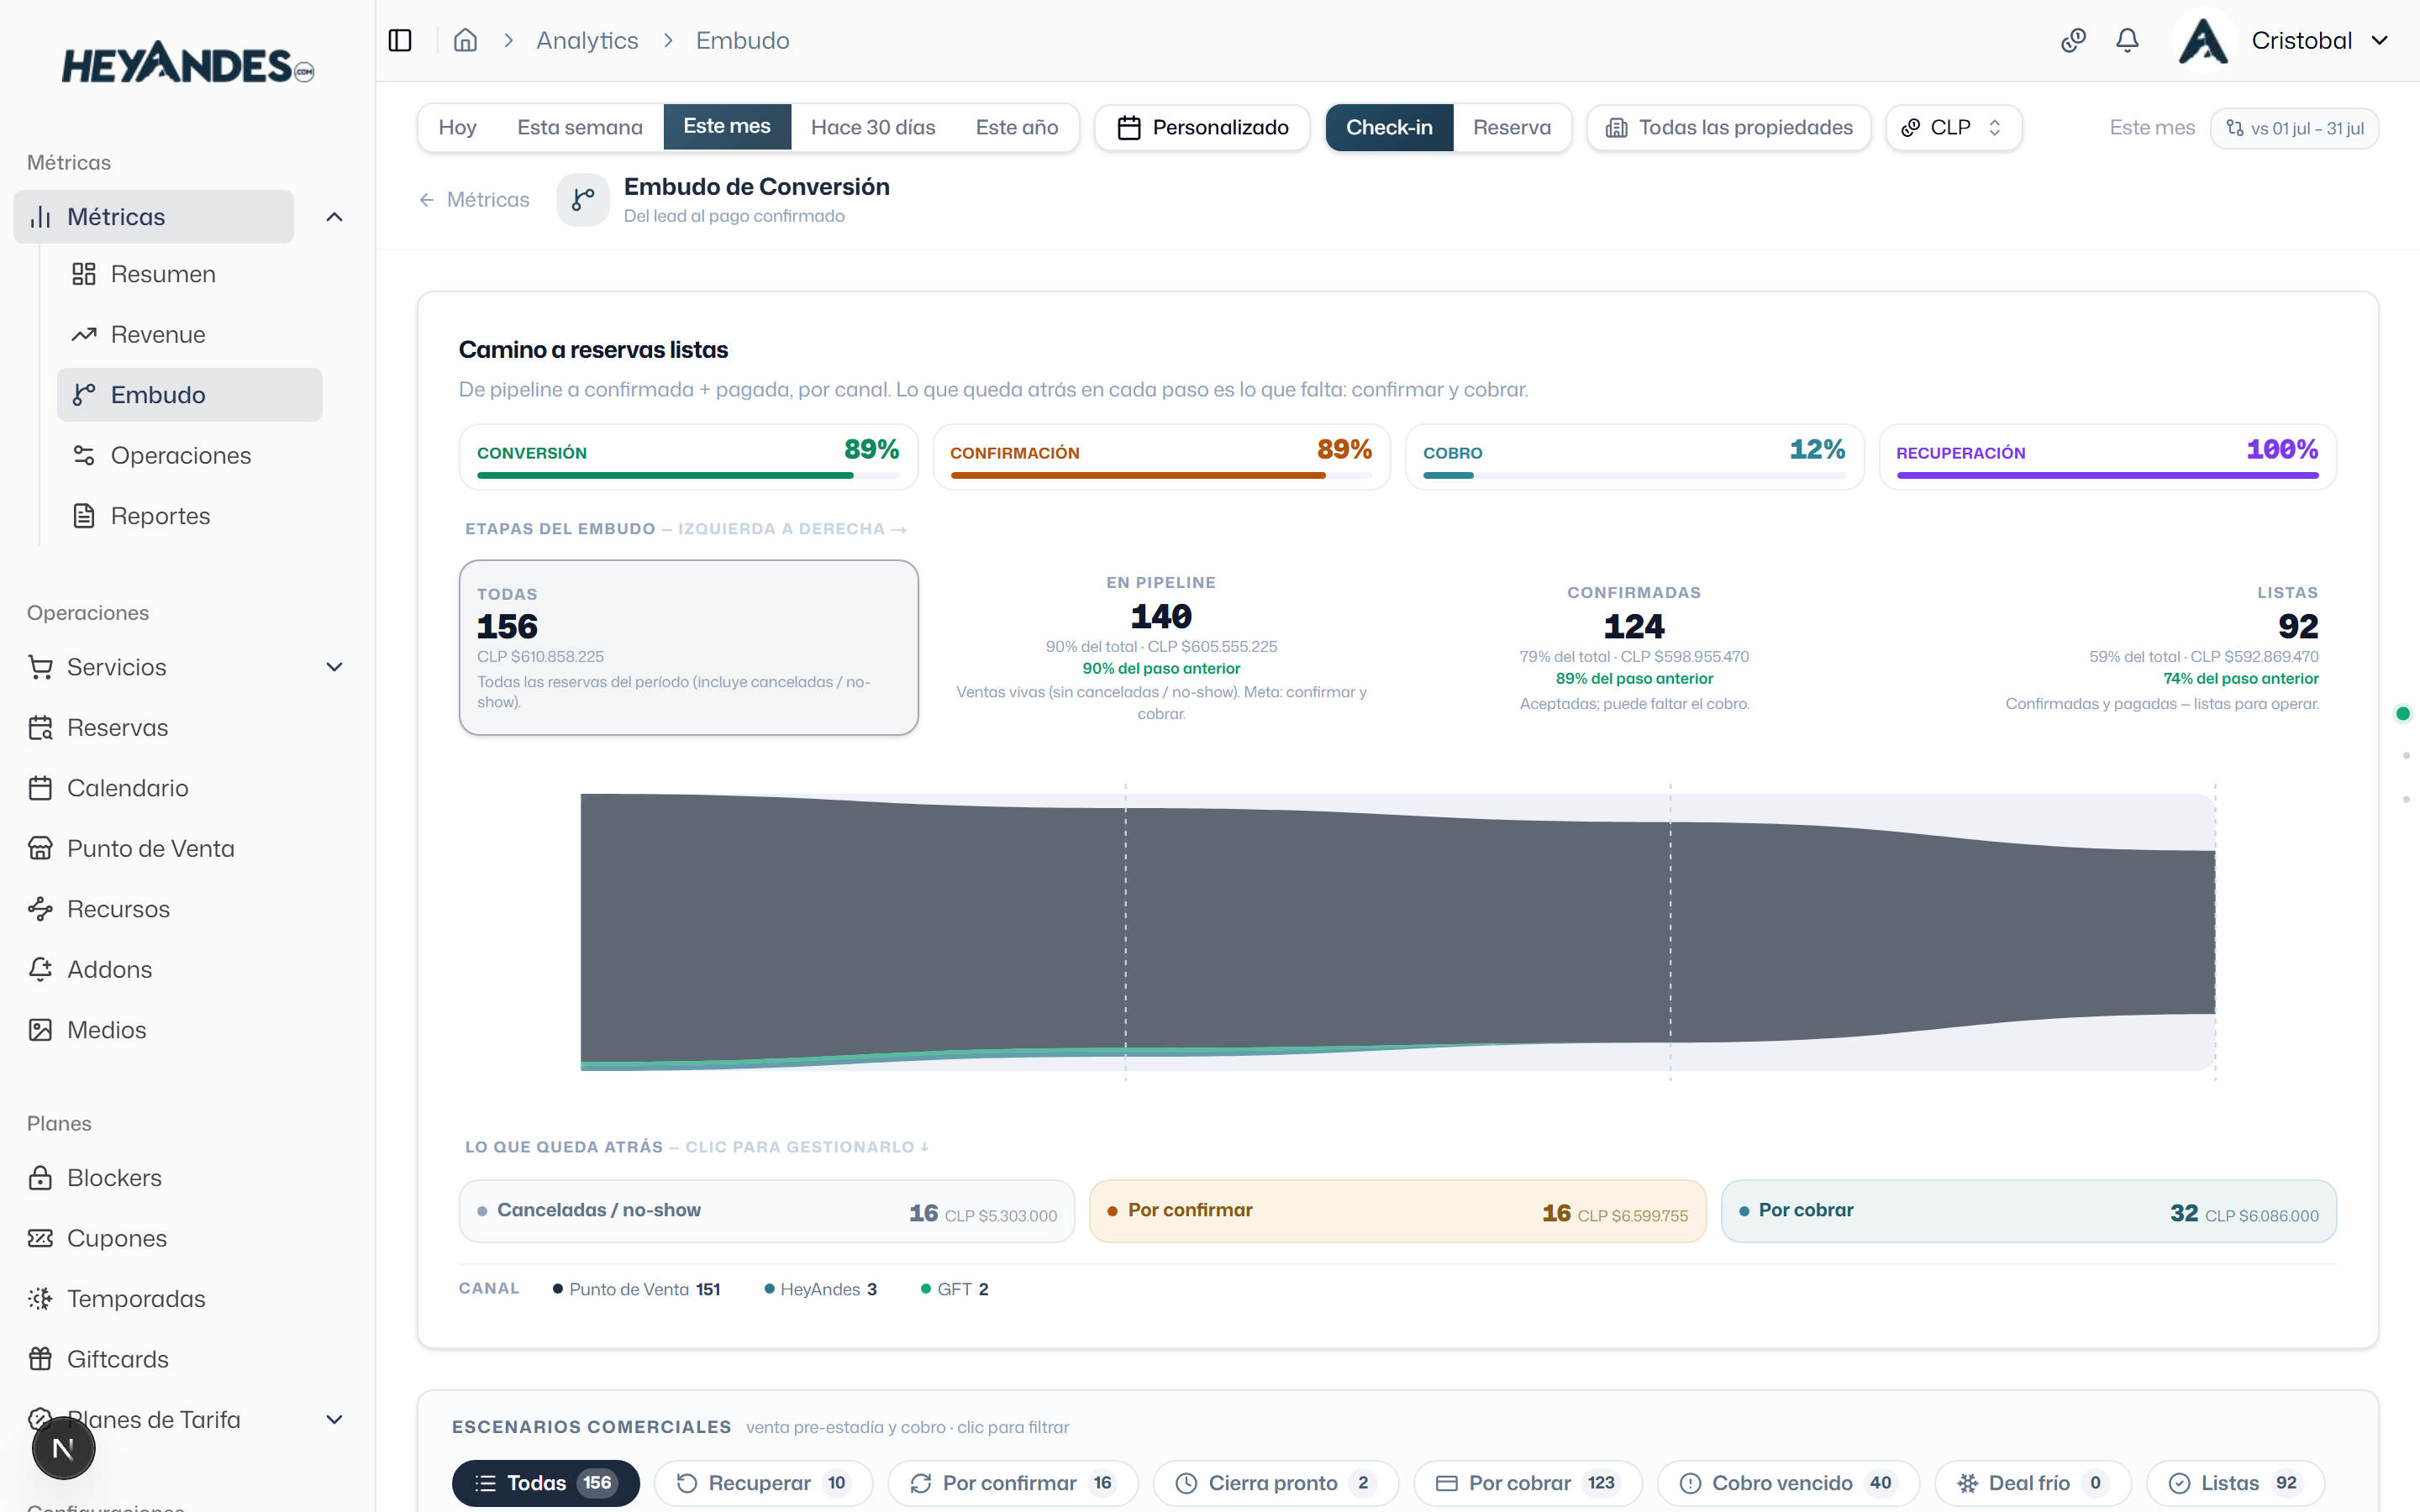Open the CLP currency dropdown
This screenshot has height=1512, width=2420.
pos(1953,127)
